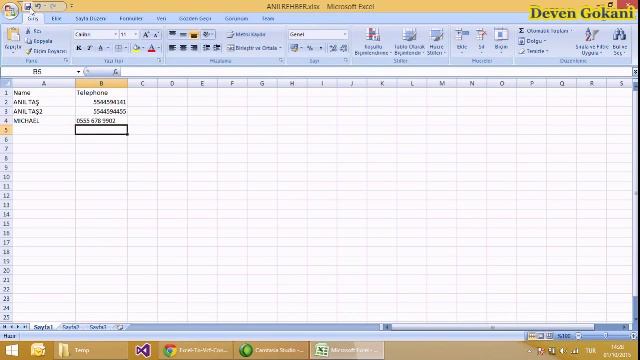Switch to the Veri tab
The height and width of the screenshot is (360, 640).
pos(162,19)
